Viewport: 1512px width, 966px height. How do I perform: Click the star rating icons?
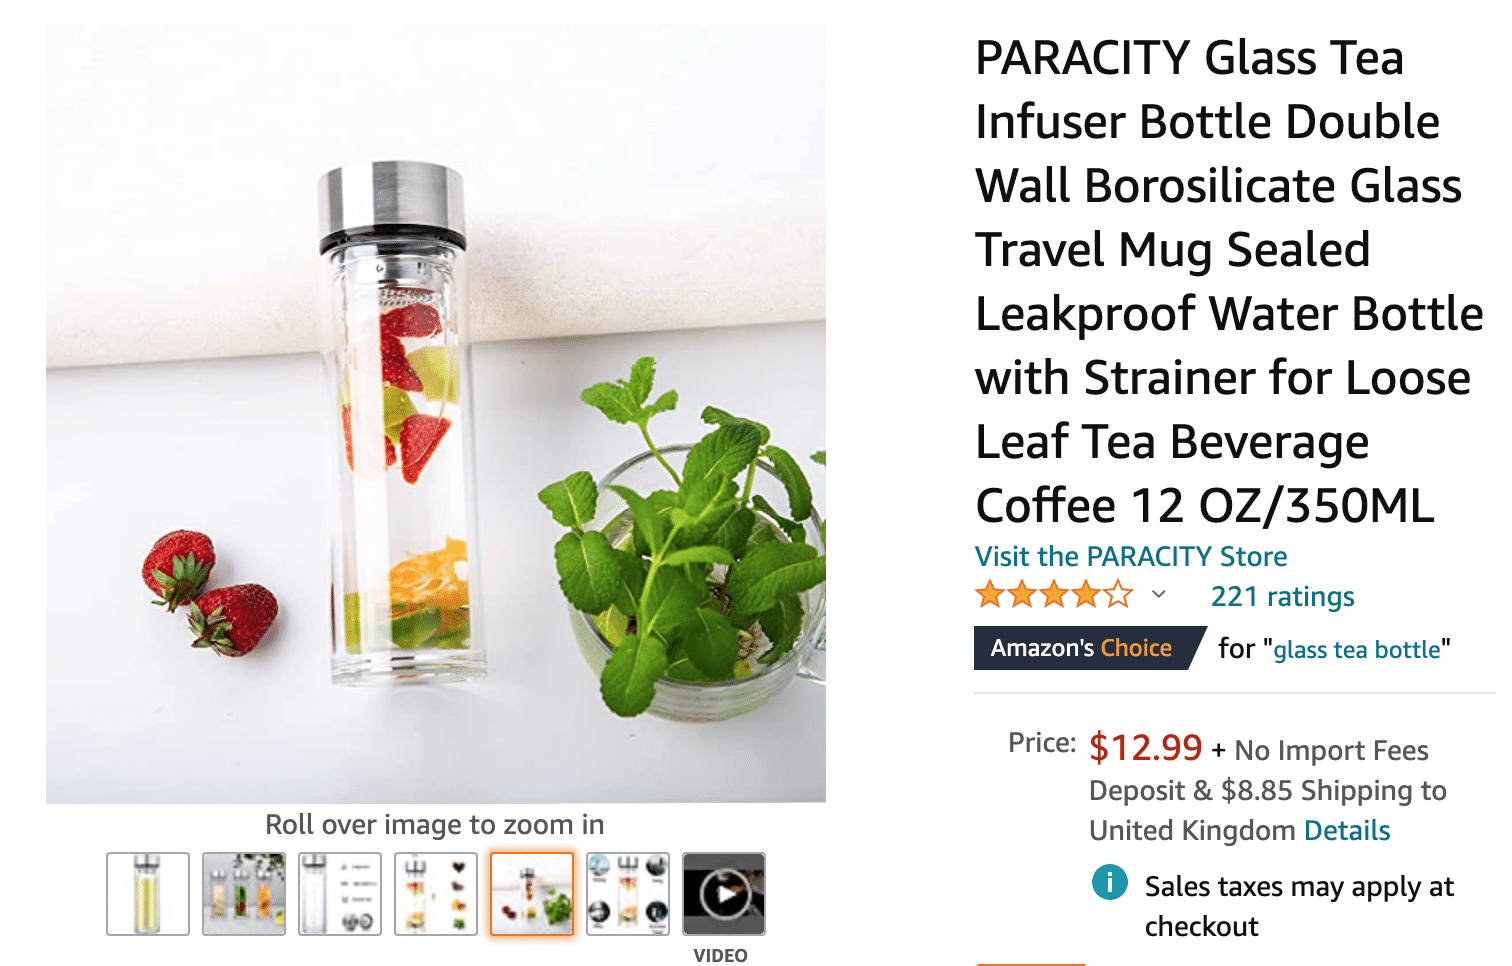tap(1054, 596)
